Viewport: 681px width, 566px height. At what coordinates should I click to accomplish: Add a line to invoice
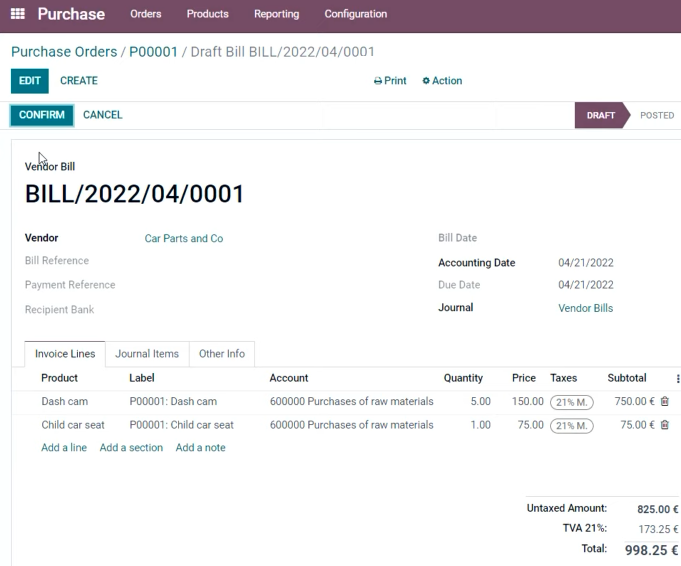click(64, 447)
